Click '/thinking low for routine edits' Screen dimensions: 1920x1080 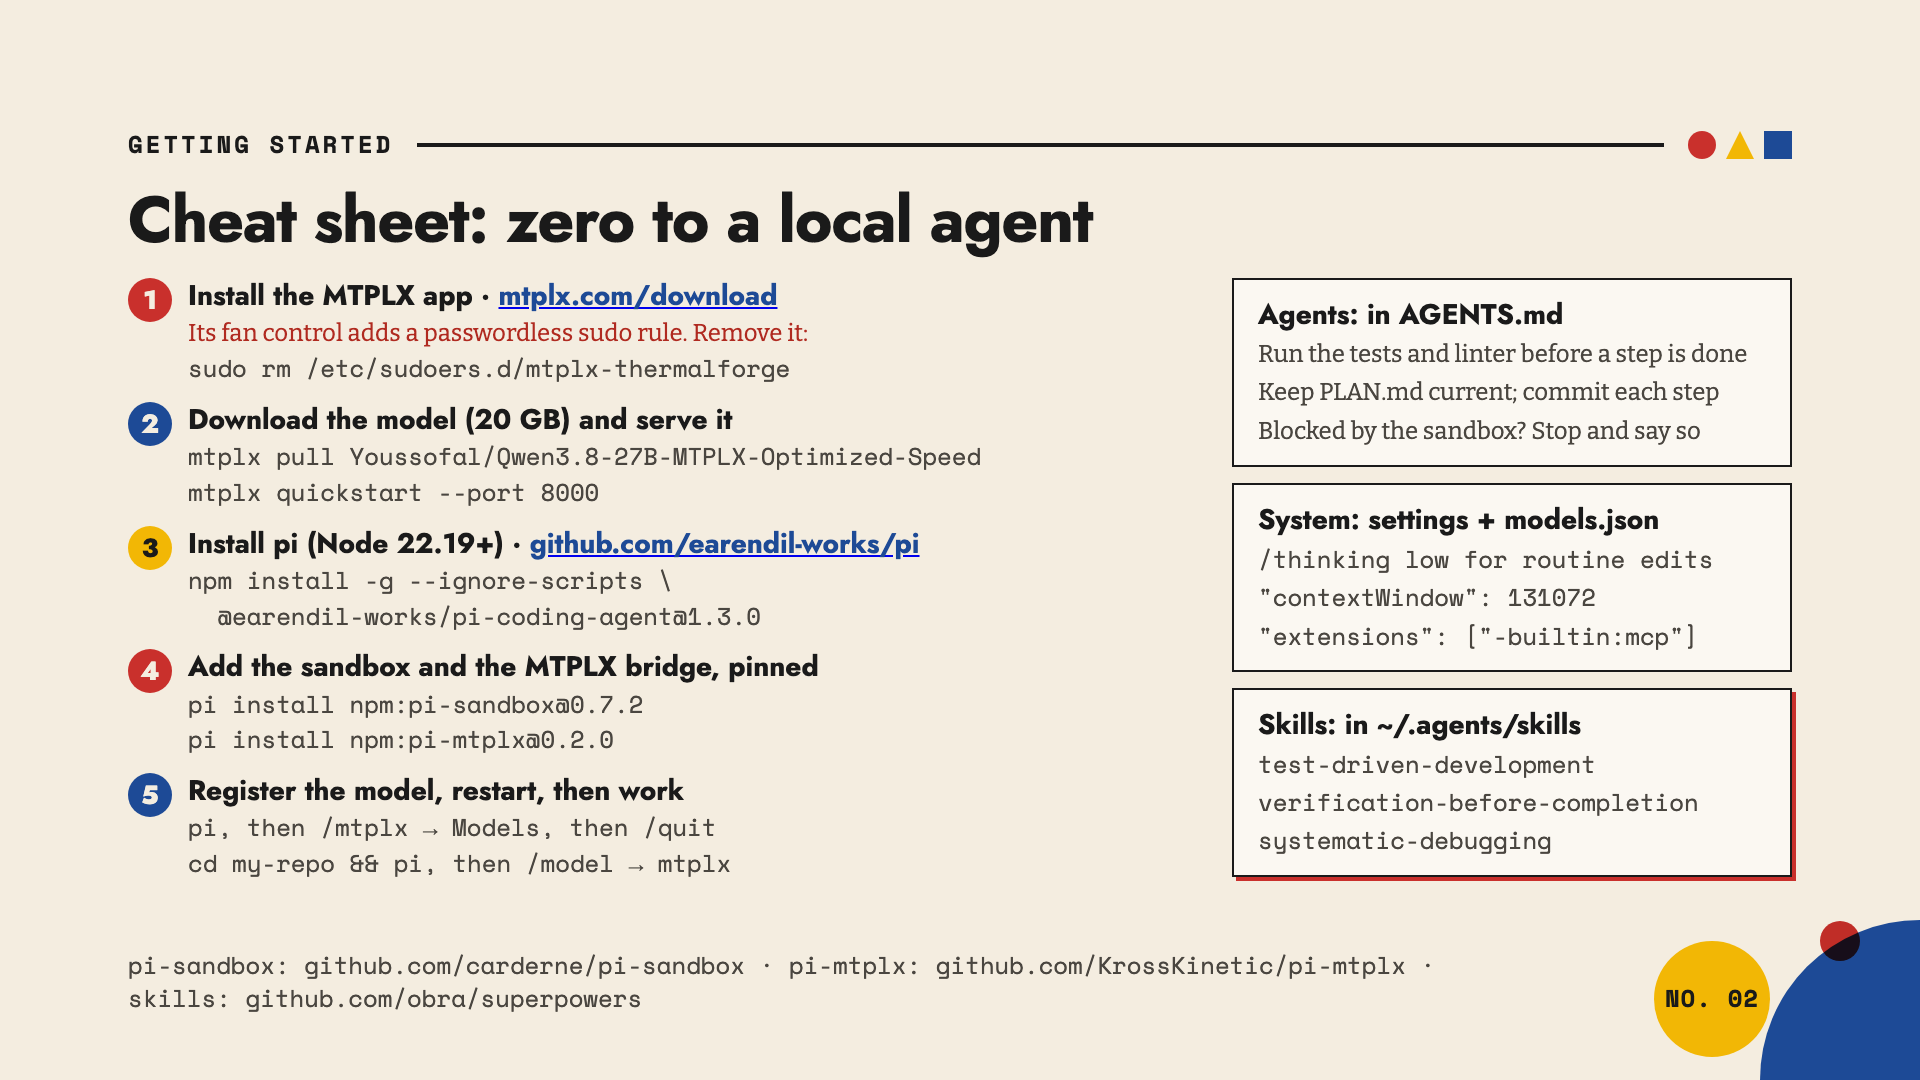[x=1485, y=560]
